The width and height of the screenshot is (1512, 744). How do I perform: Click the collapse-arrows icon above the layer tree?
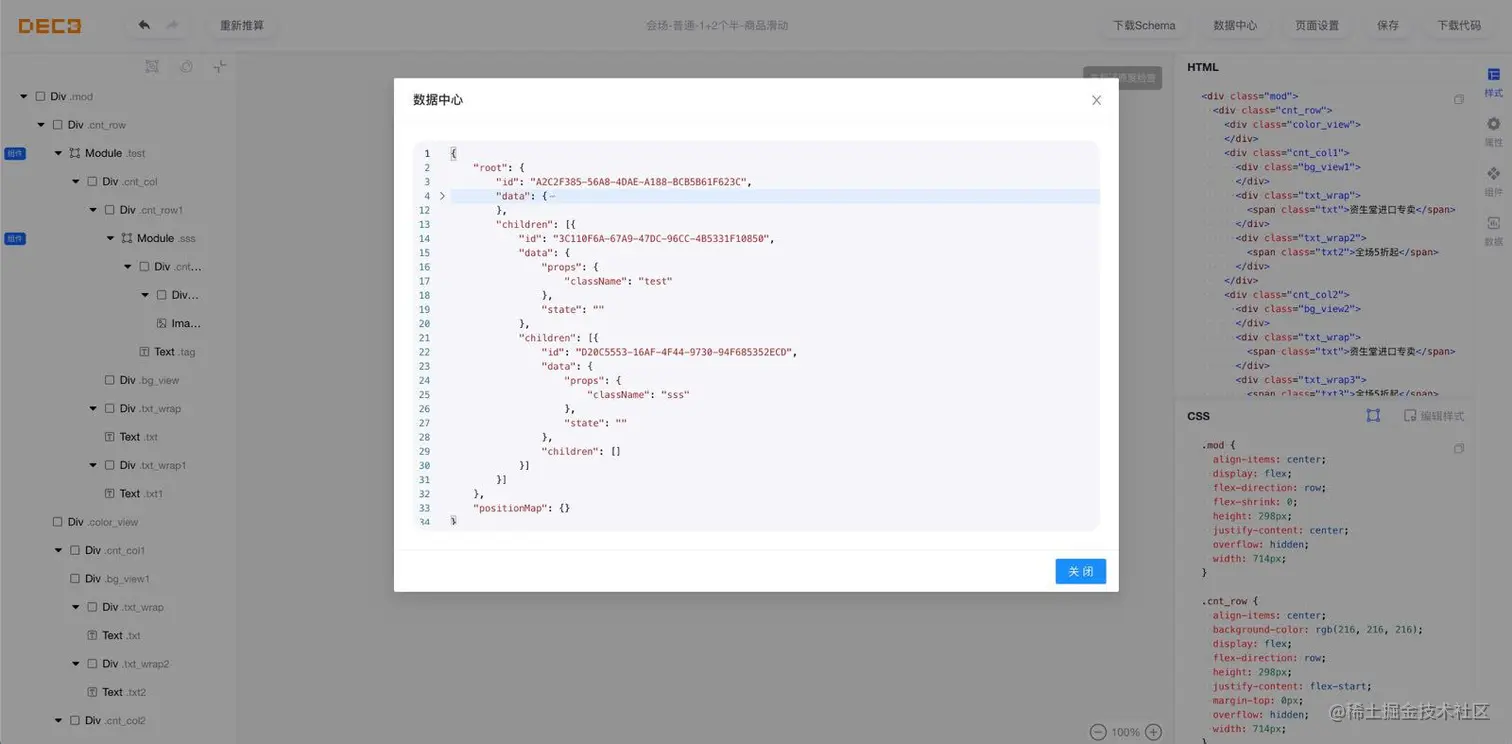(220, 67)
